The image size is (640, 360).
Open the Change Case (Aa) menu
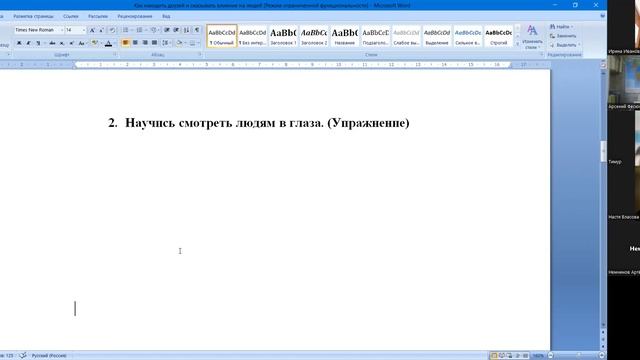[x=82, y=43]
